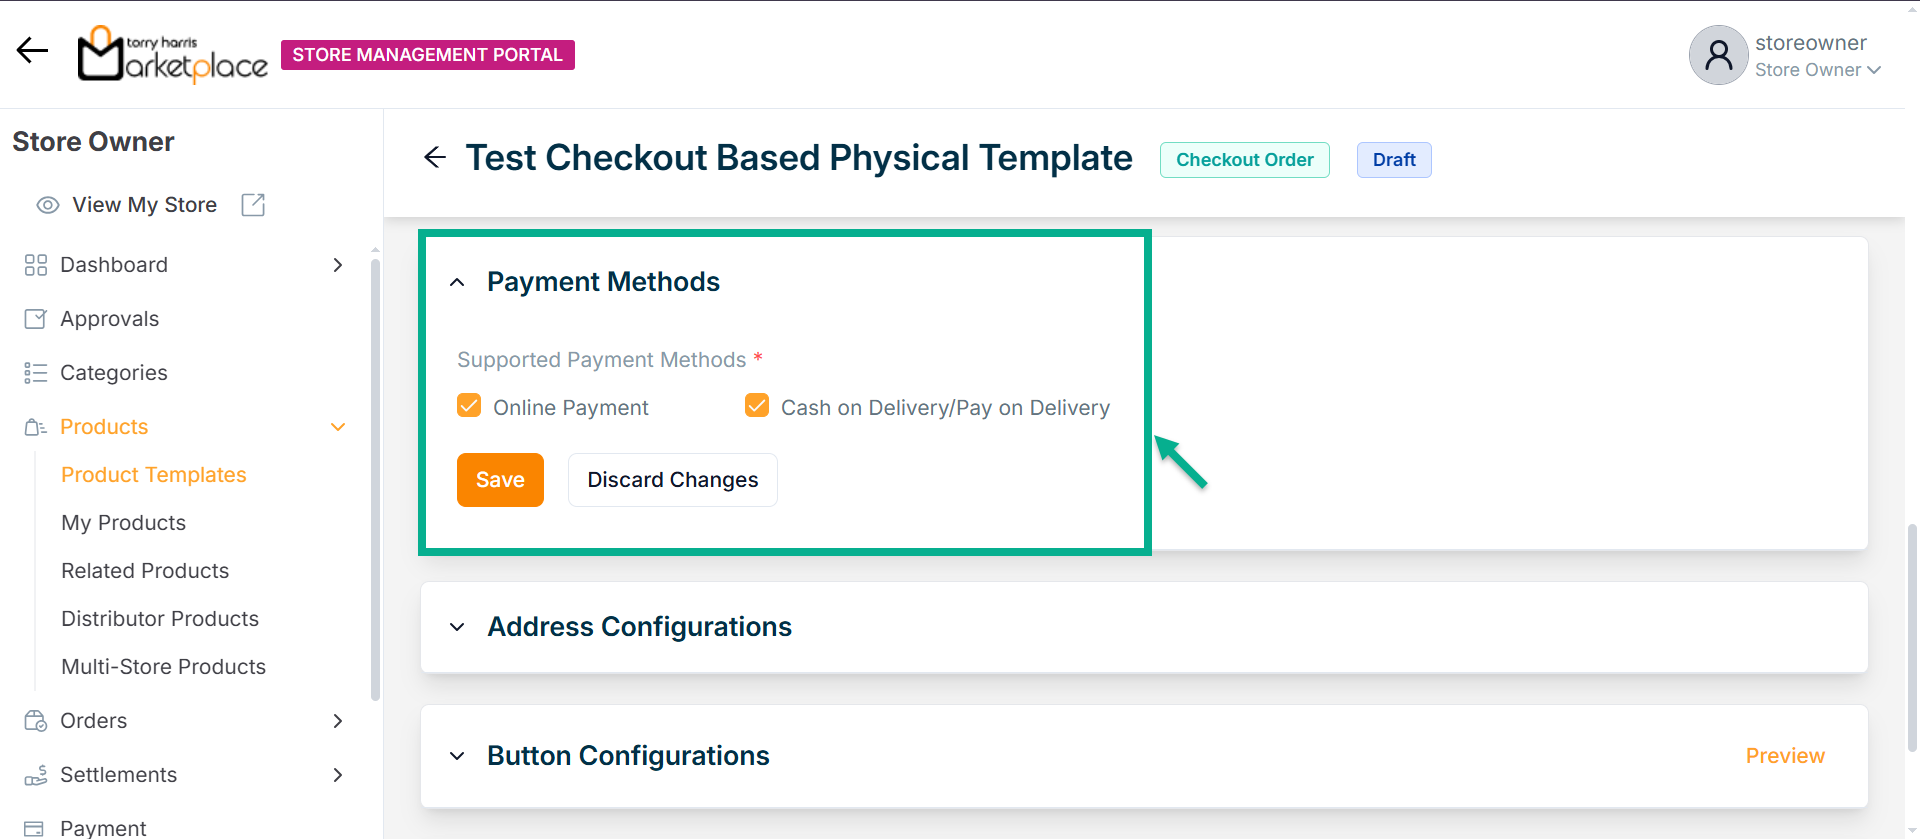Go back using arrow beside template title

coord(435,157)
